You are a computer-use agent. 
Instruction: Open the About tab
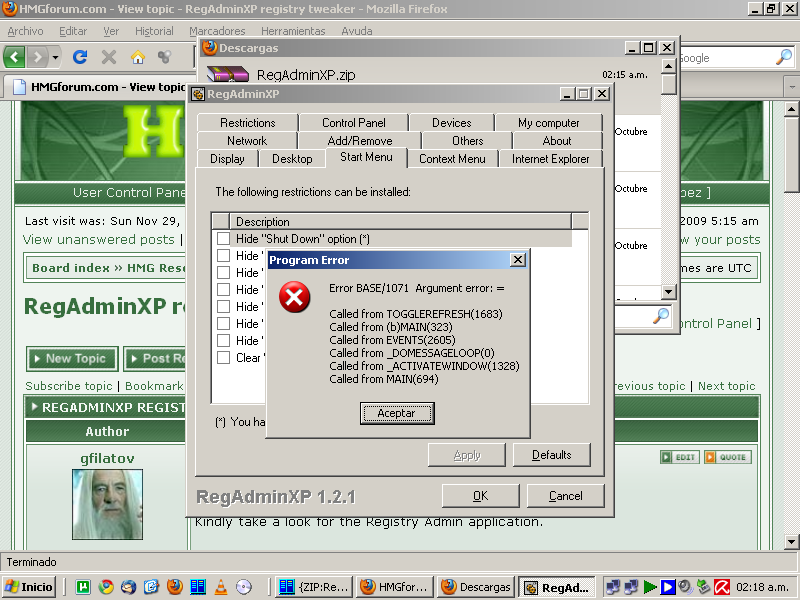(557, 141)
